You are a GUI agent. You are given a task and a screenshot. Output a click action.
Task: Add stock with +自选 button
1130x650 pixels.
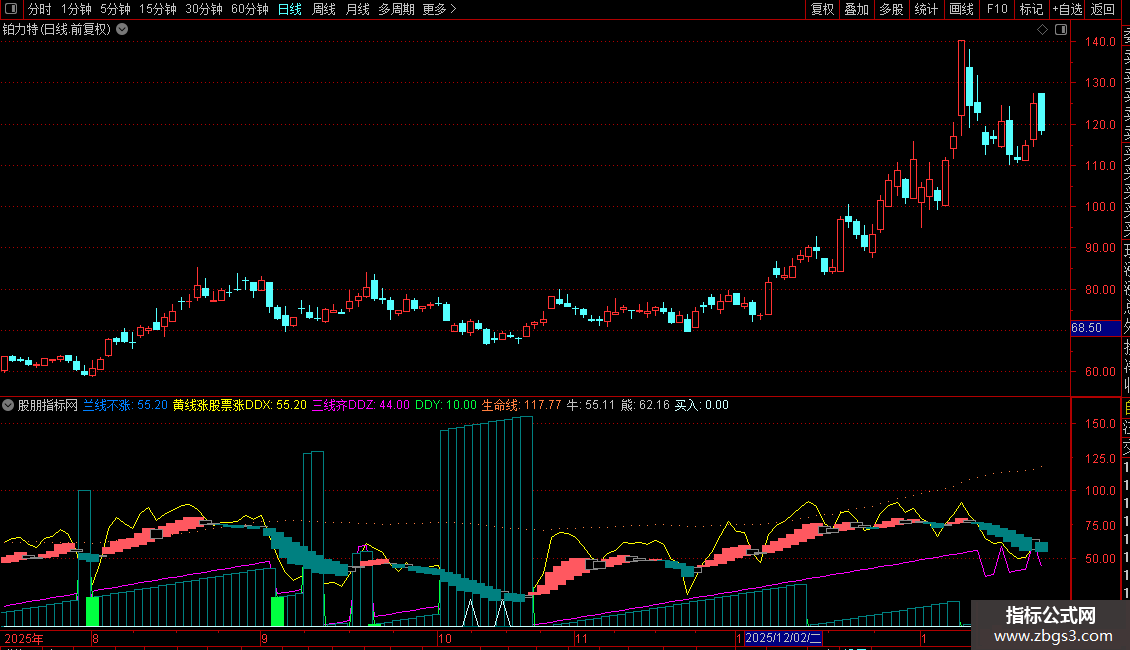(1067, 9)
